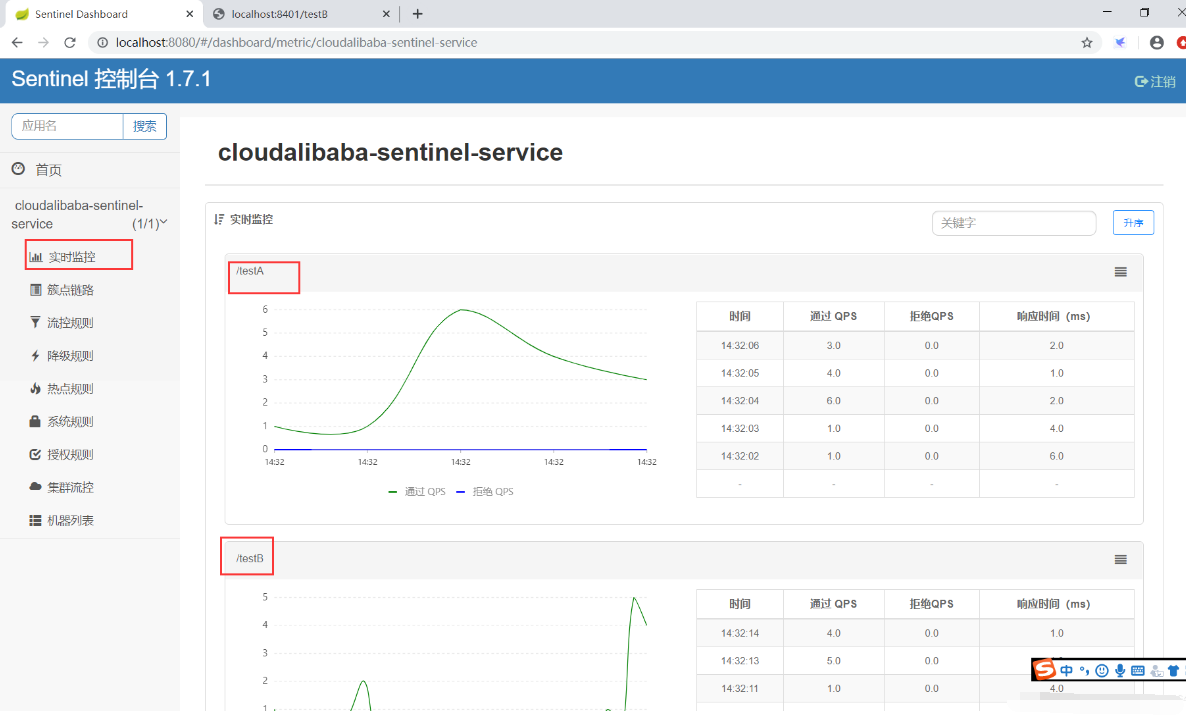The height and width of the screenshot is (715, 1186).
Task: Open 热点规则 hotspot rules page
Action: pos(69,389)
